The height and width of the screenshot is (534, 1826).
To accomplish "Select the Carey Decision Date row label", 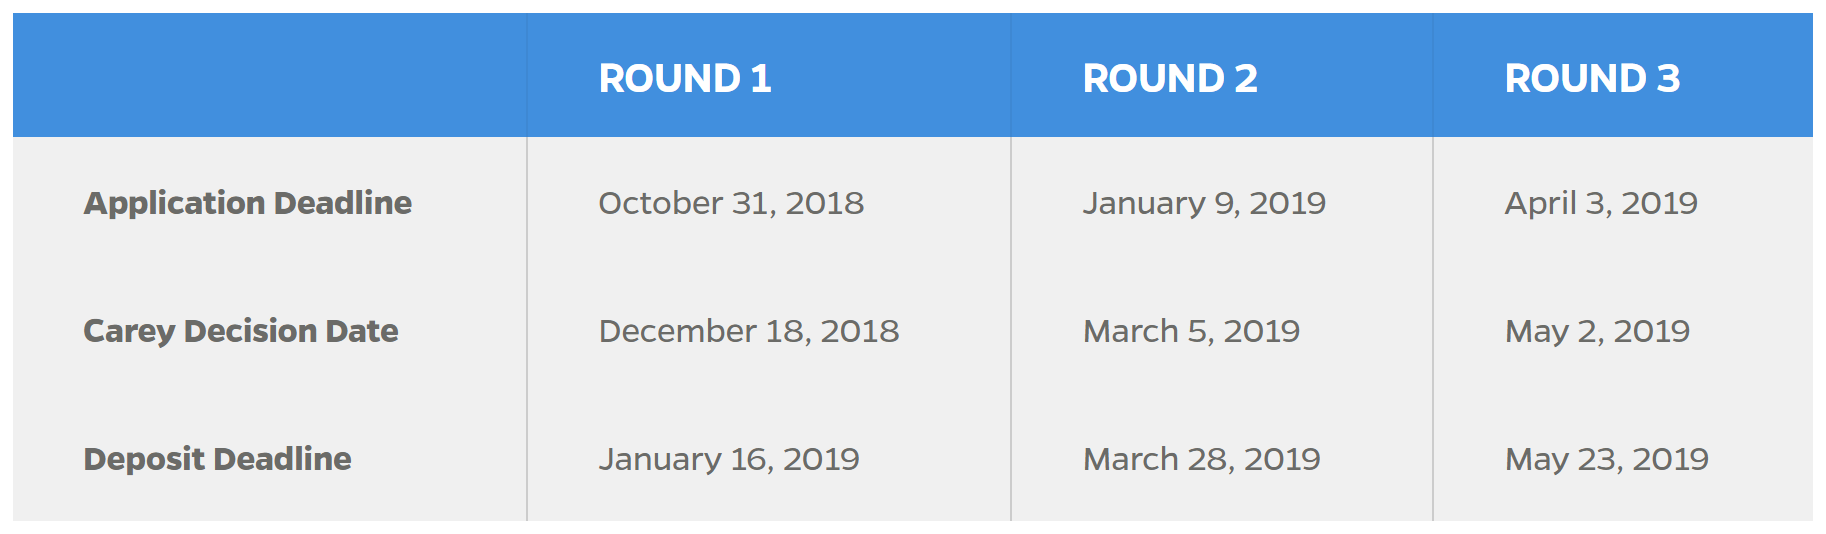I will [241, 331].
